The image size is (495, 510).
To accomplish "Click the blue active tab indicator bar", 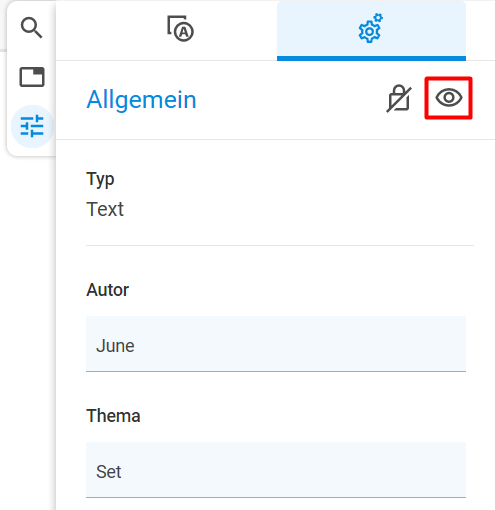I will [371, 59].
